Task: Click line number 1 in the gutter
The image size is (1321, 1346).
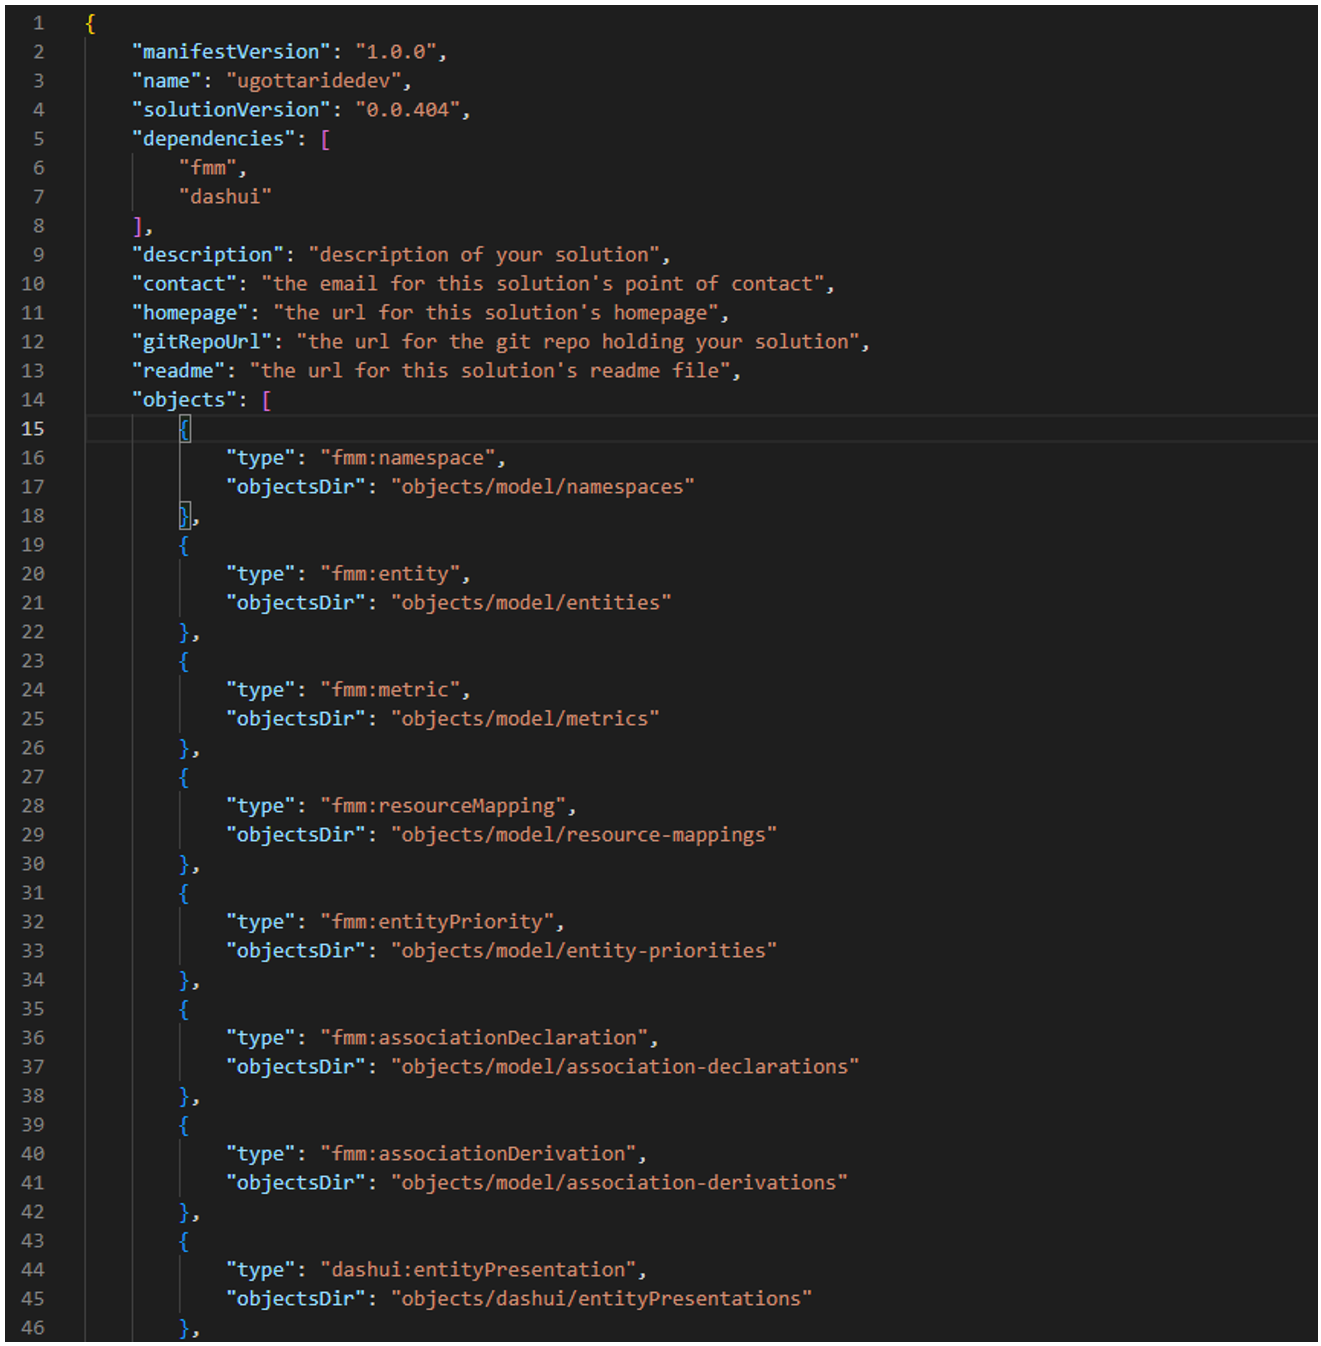Action: tap(38, 23)
